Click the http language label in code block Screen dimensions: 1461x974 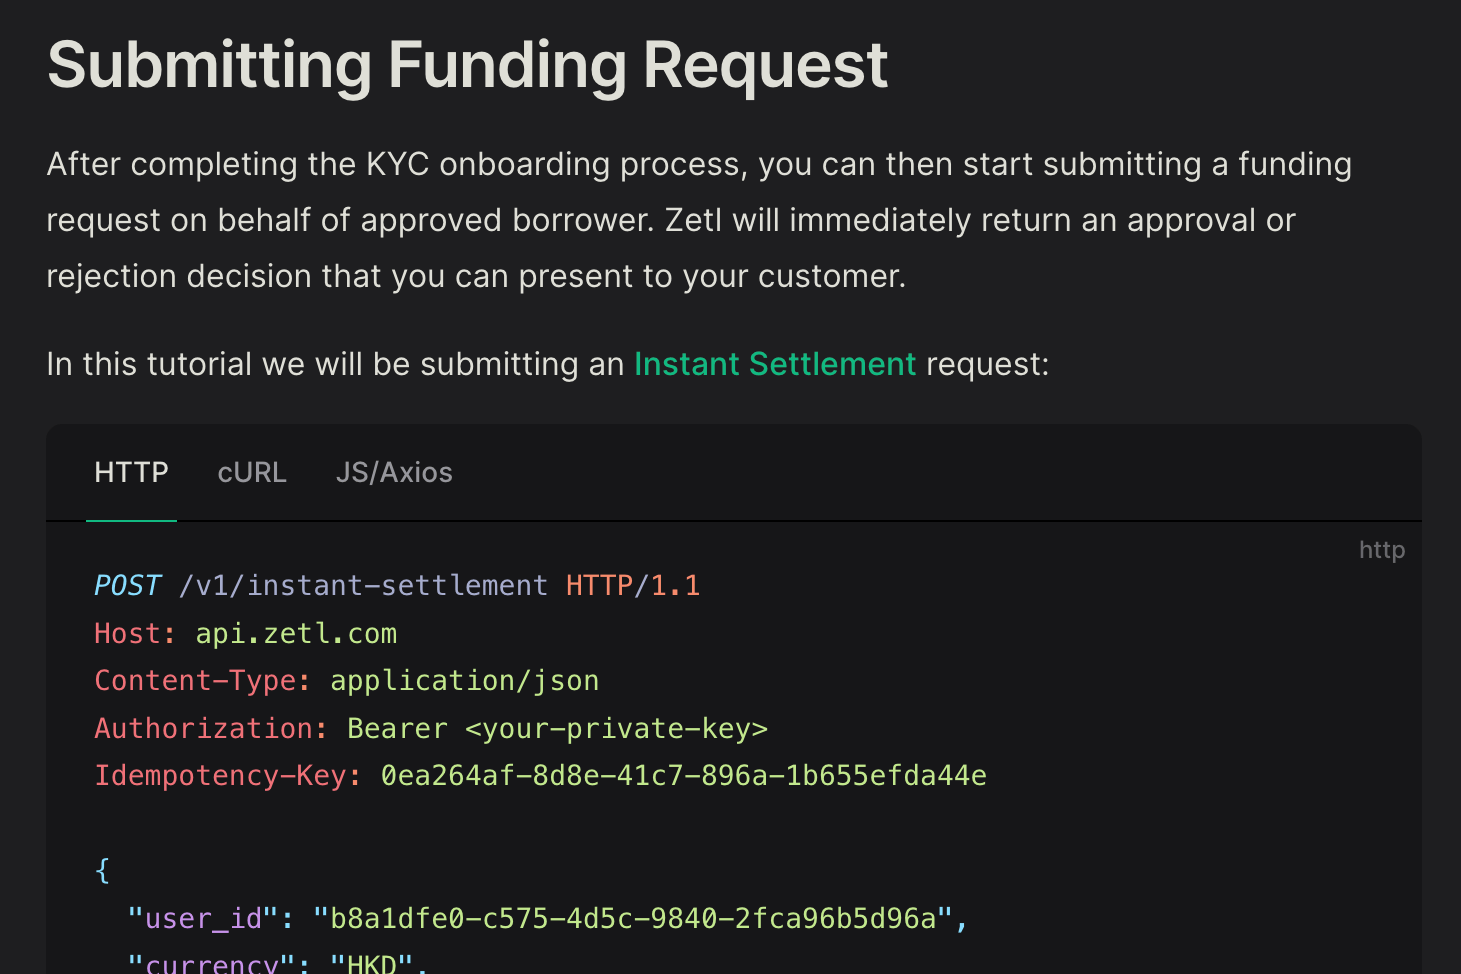(x=1381, y=550)
